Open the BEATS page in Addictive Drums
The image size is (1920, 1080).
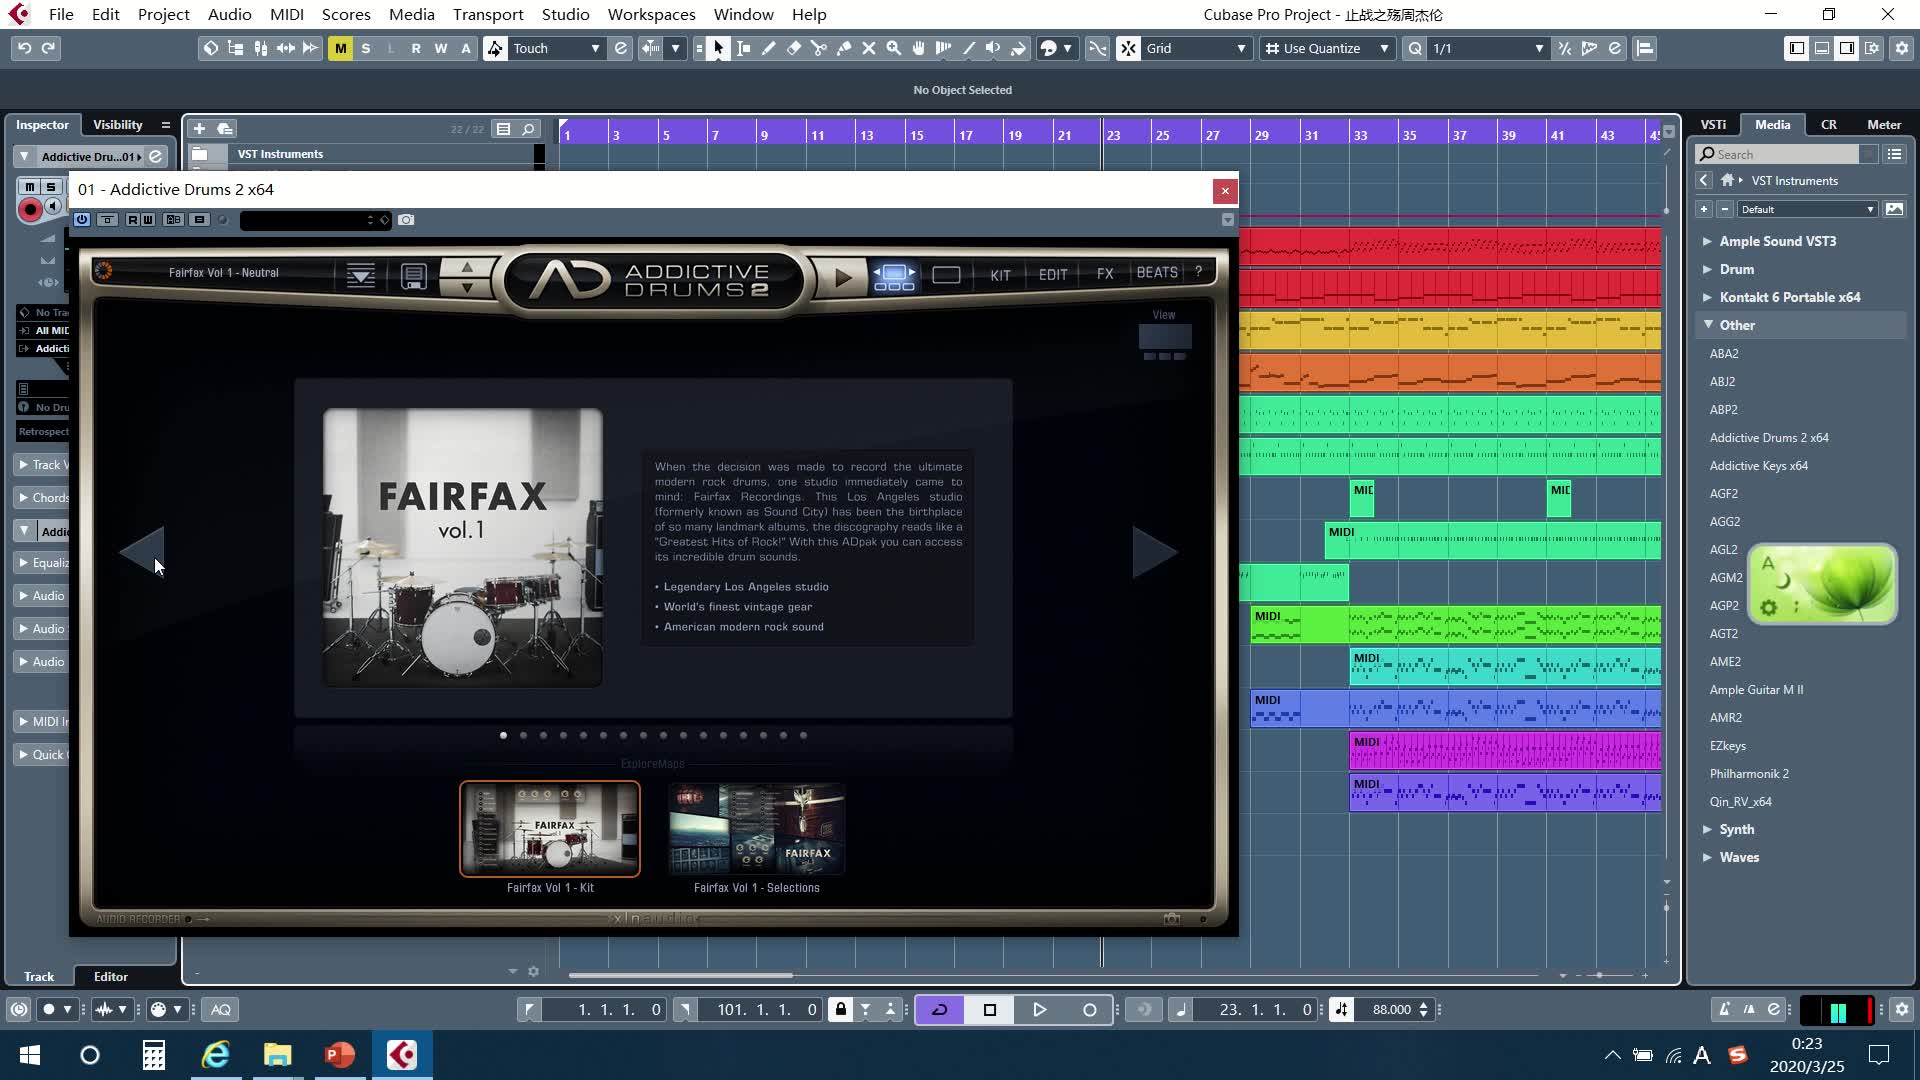[1156, 273]
